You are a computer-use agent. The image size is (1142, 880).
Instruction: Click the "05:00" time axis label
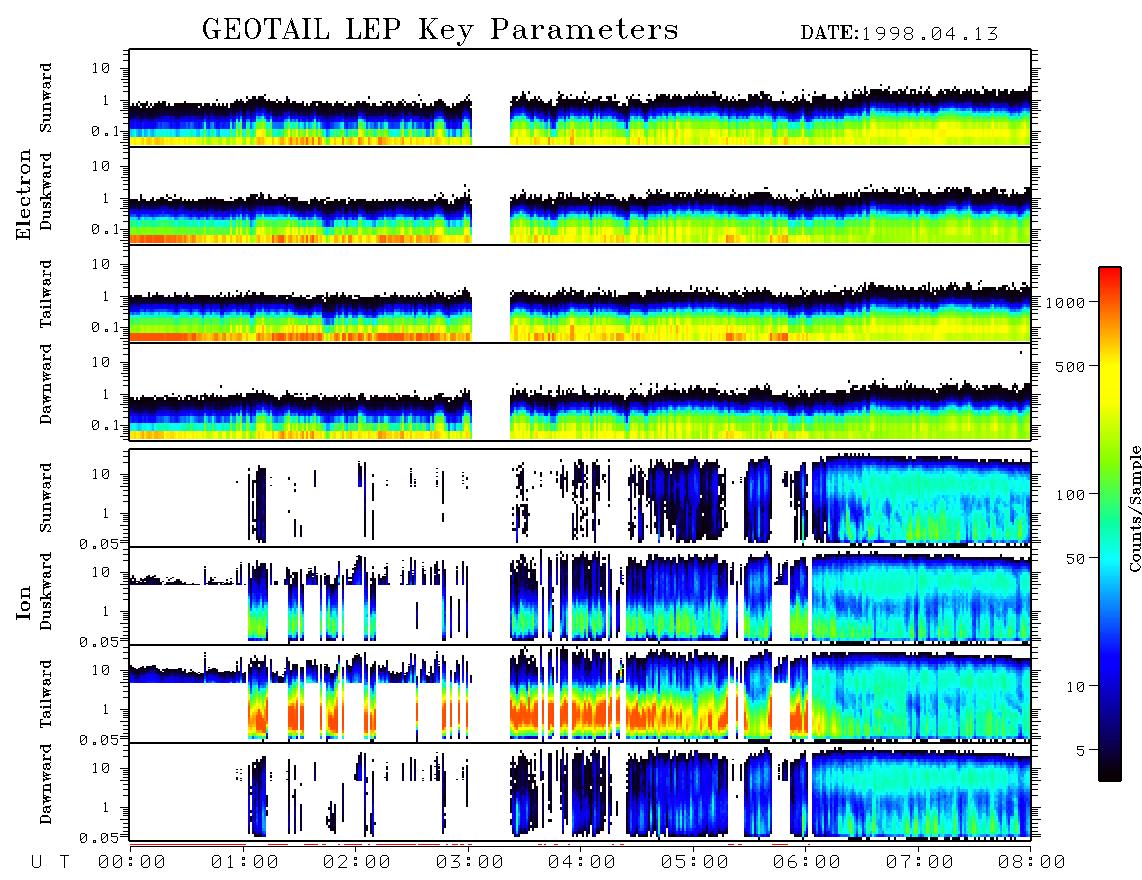(x=695, y=862)
